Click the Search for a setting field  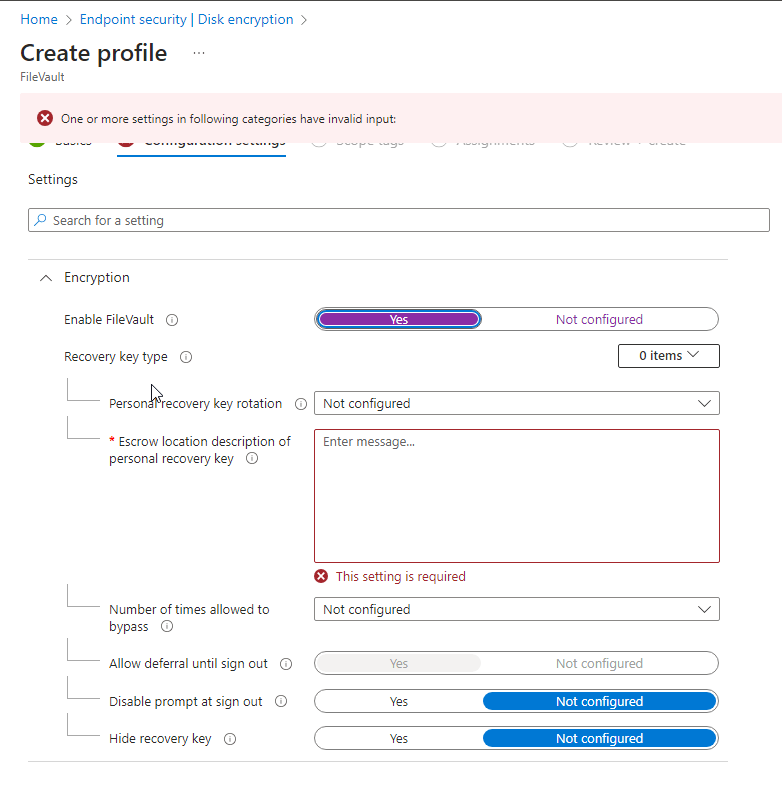click(x=399, y=220)
